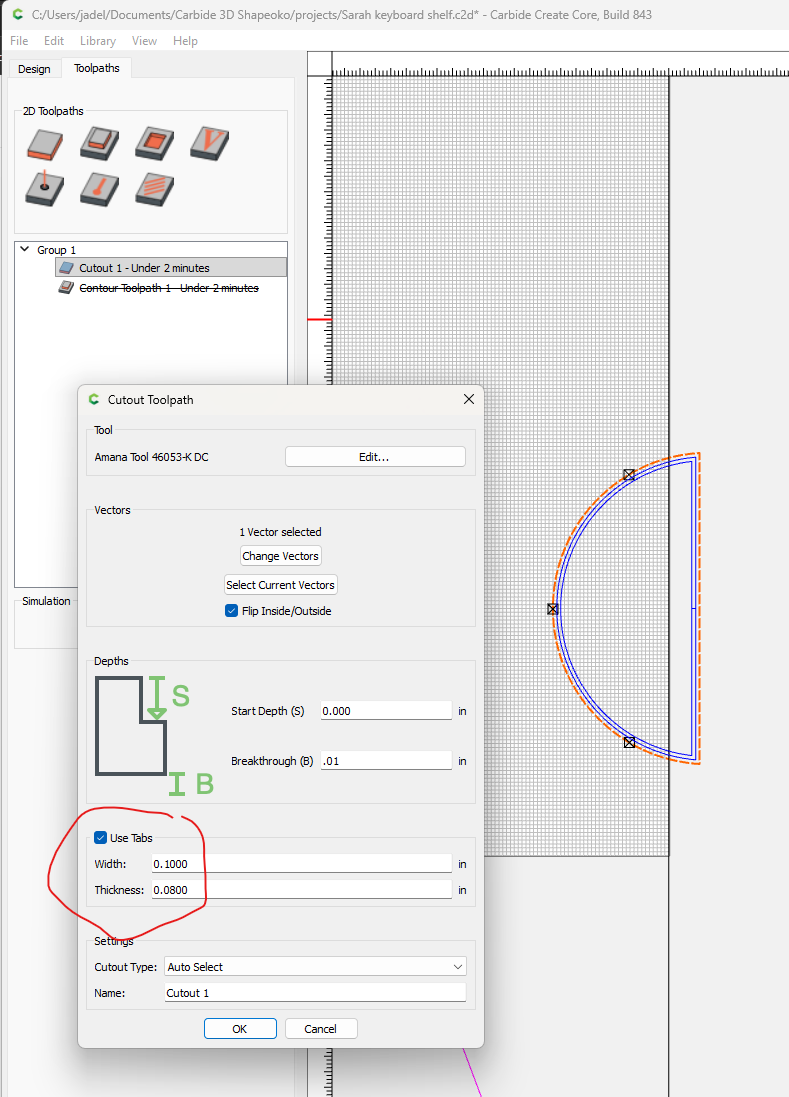
Task: Select the Keyhole toolpath icon
Action: click(x=99, y=189)
